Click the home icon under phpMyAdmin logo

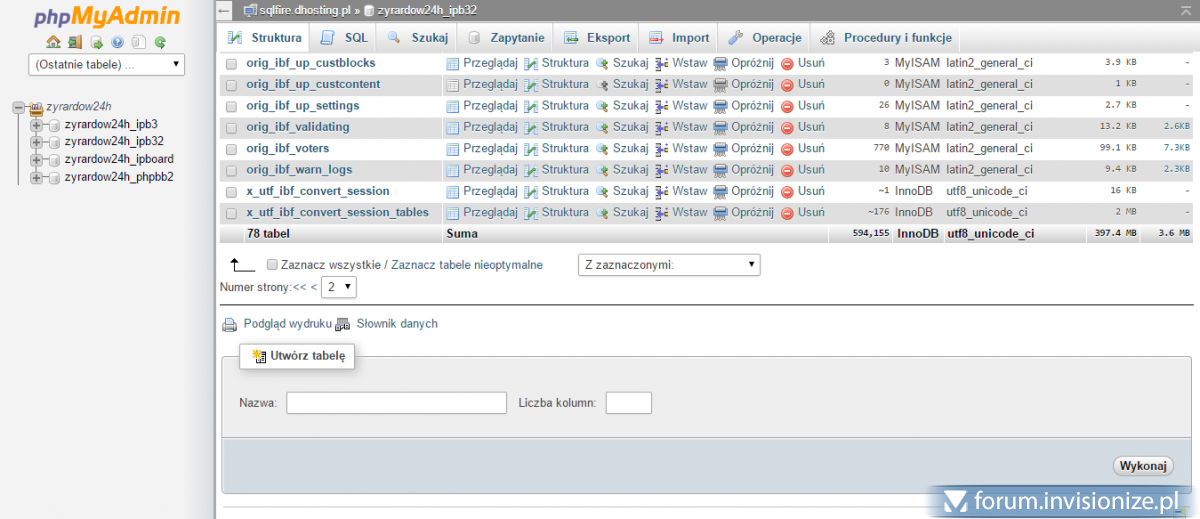(x=54, y=43)
